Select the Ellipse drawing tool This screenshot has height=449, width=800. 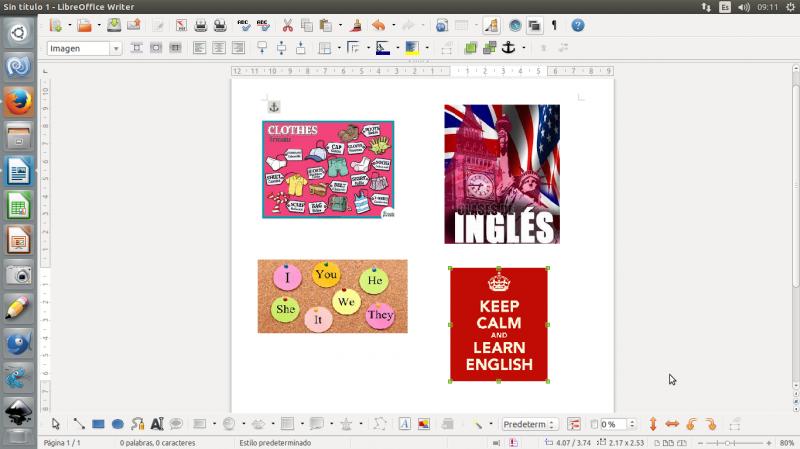[x=117, y=424]
